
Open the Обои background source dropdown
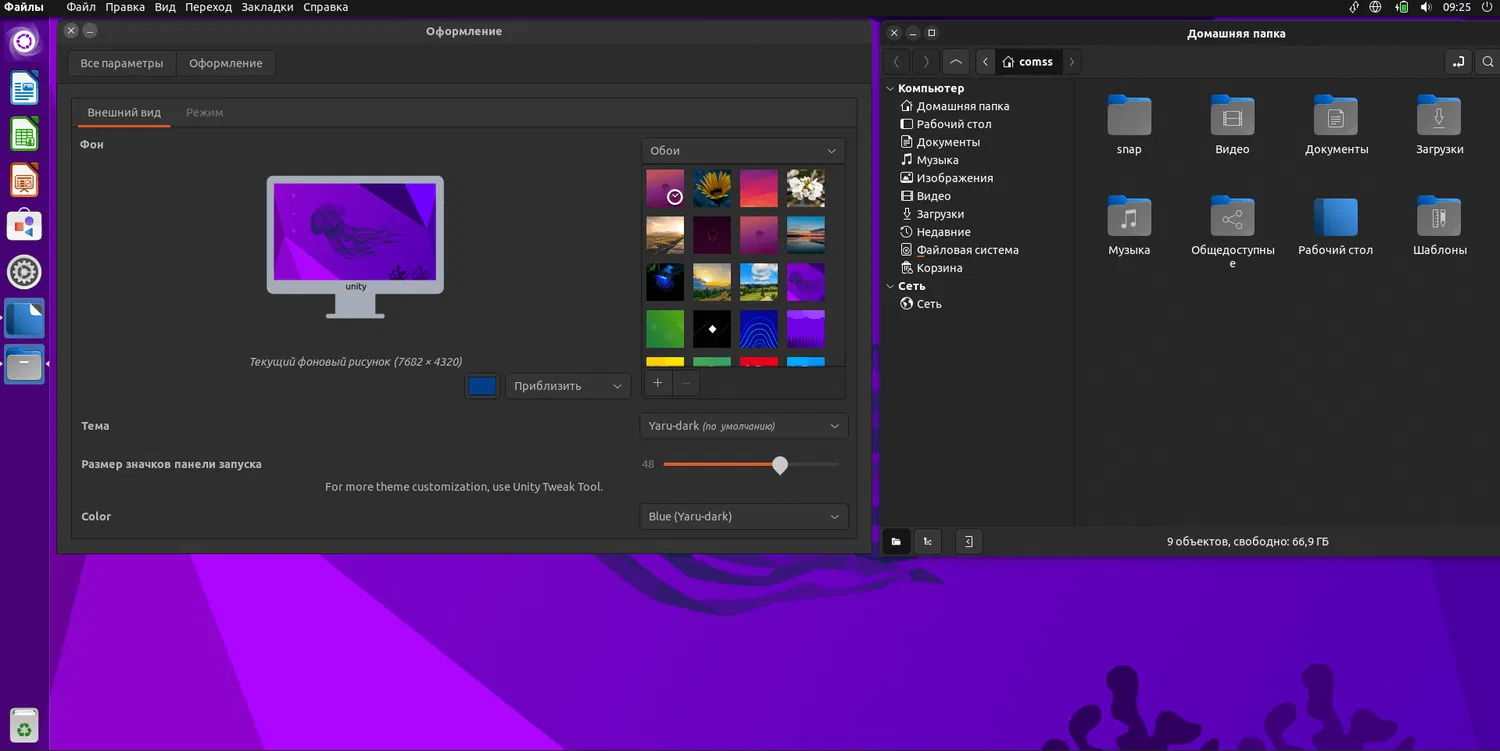(742, 151)
